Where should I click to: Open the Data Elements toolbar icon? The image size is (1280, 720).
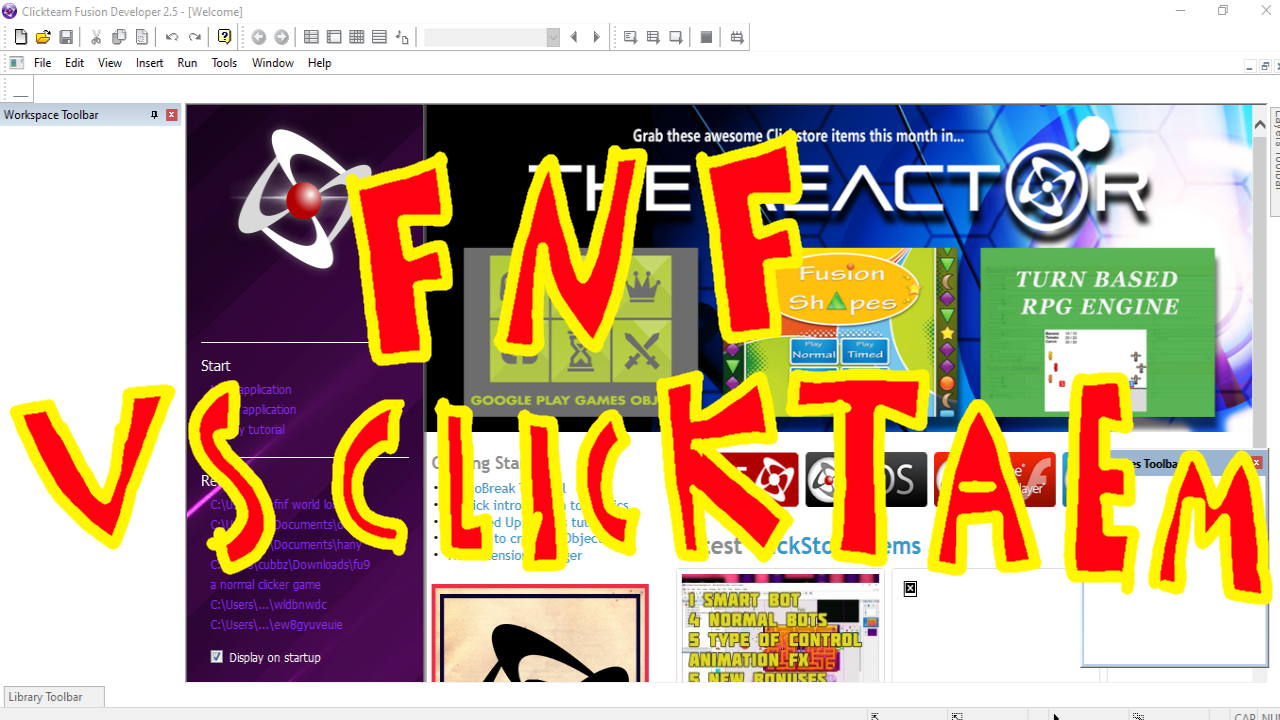pos(402,37)
